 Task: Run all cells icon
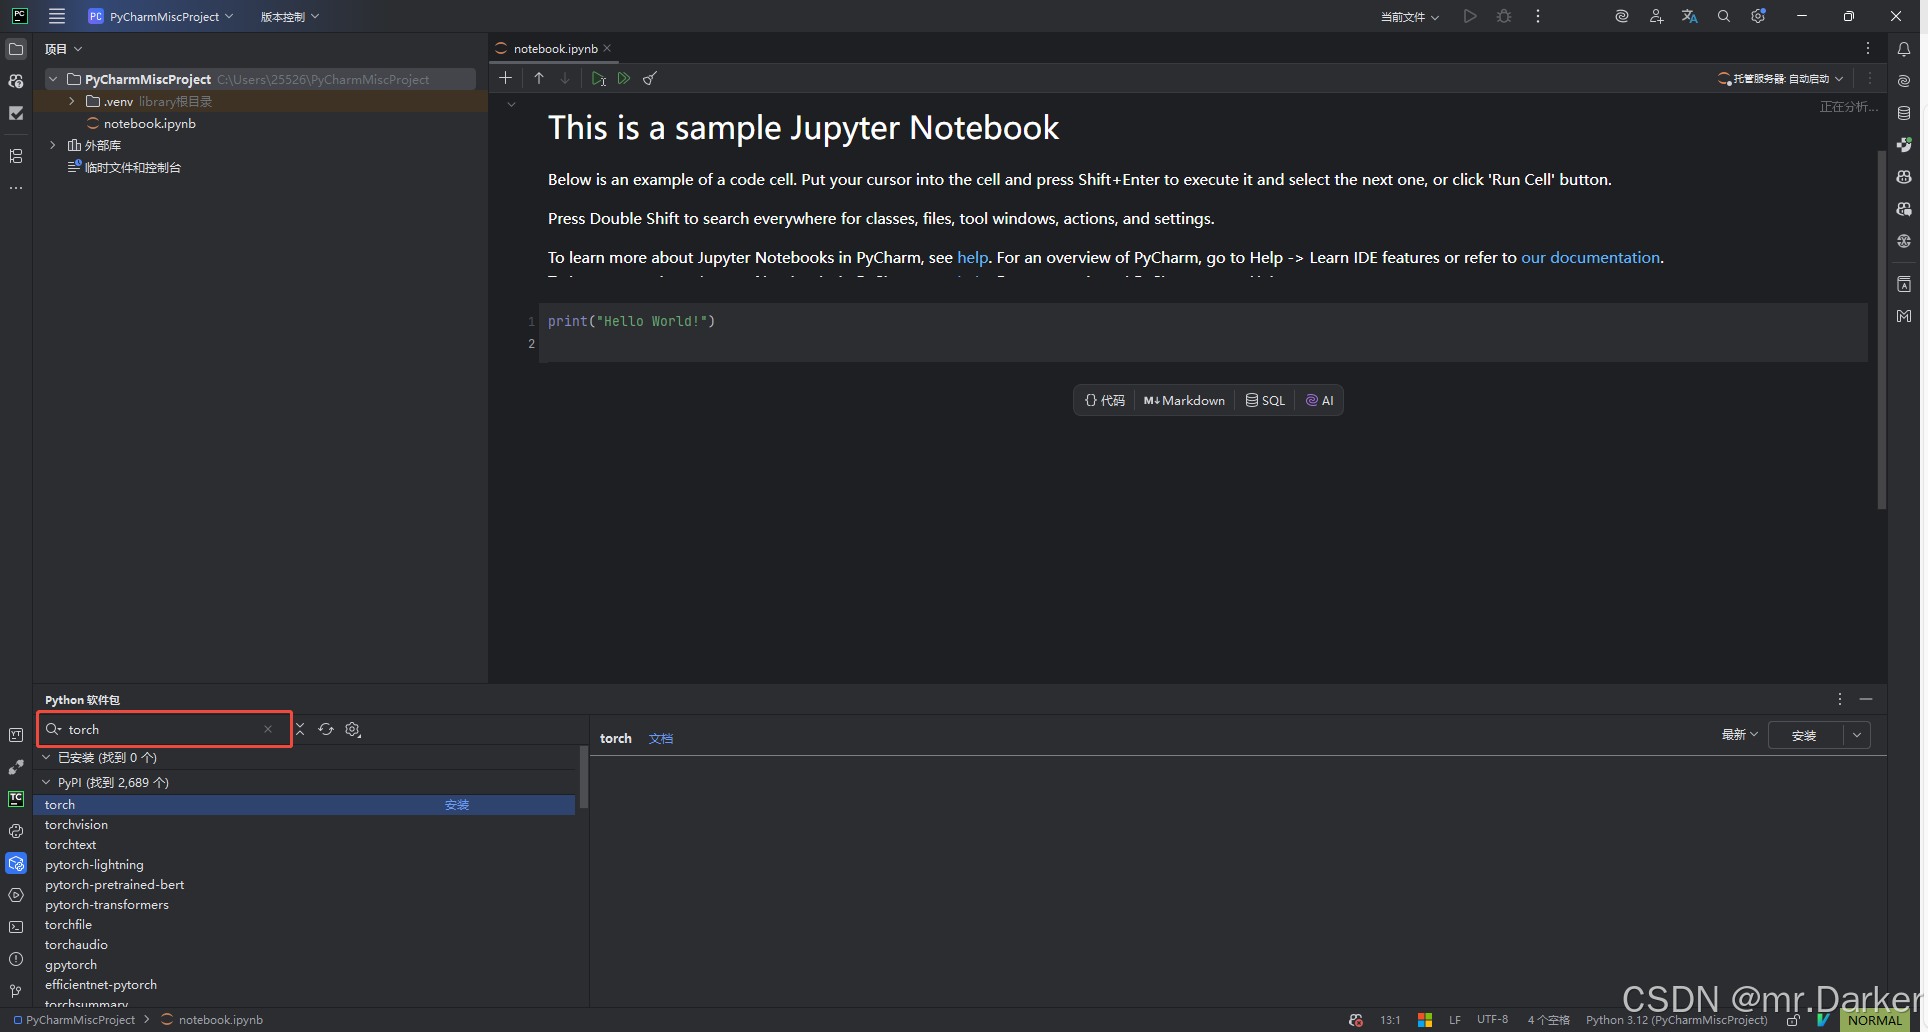[x=624, y=78]
